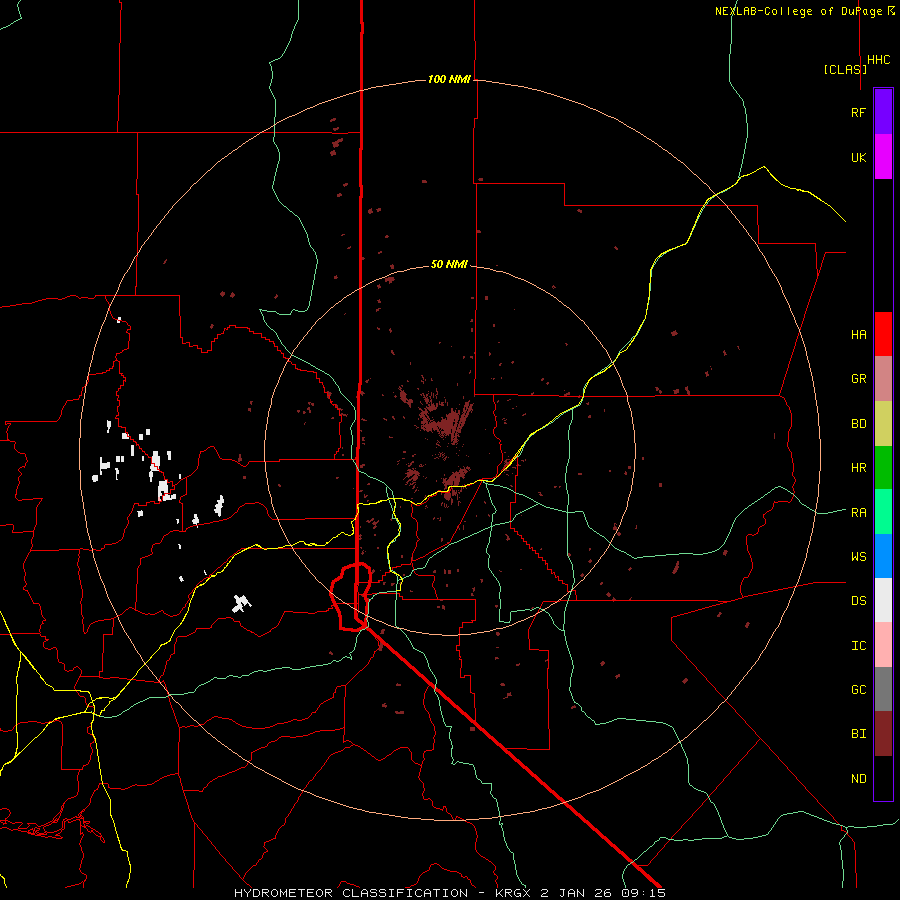Pick the WS blue legend swatch

[x=883, y=556]
